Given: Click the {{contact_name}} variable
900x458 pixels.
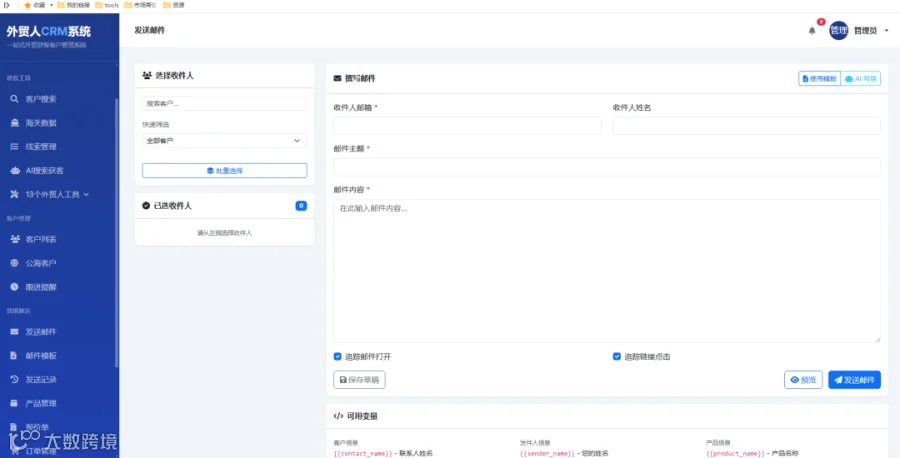Looking at the screenshot, I should 363,453.
